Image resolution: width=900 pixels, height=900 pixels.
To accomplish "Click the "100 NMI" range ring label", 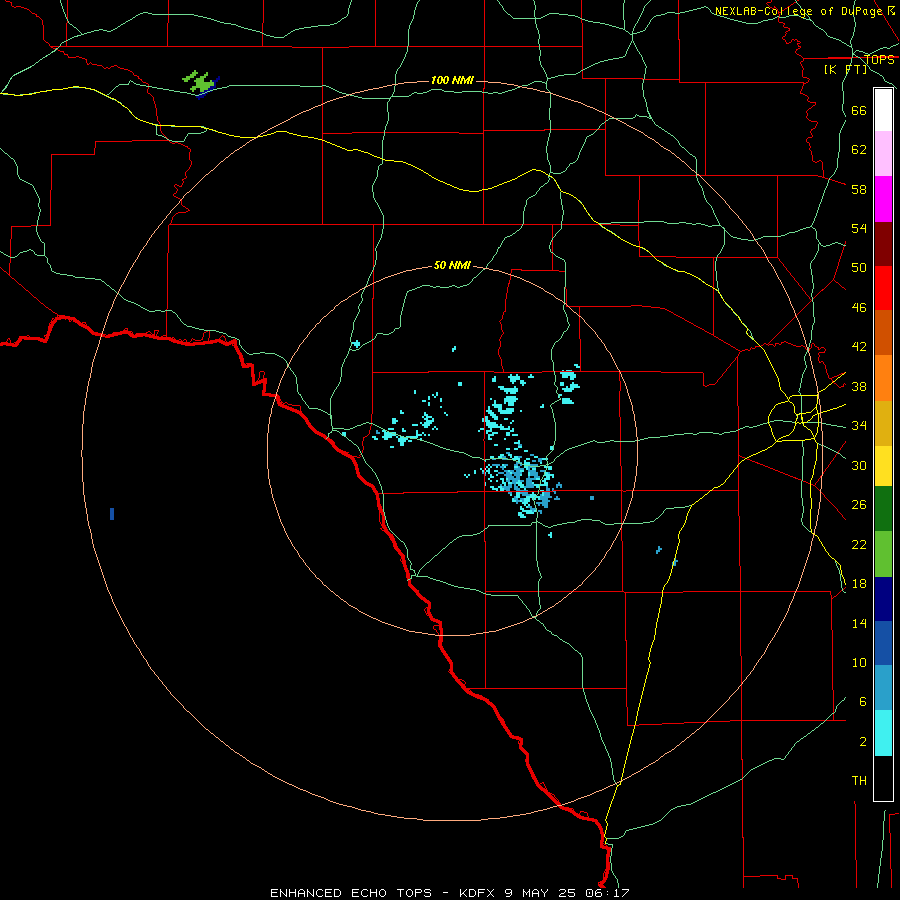I will [452, 80].
